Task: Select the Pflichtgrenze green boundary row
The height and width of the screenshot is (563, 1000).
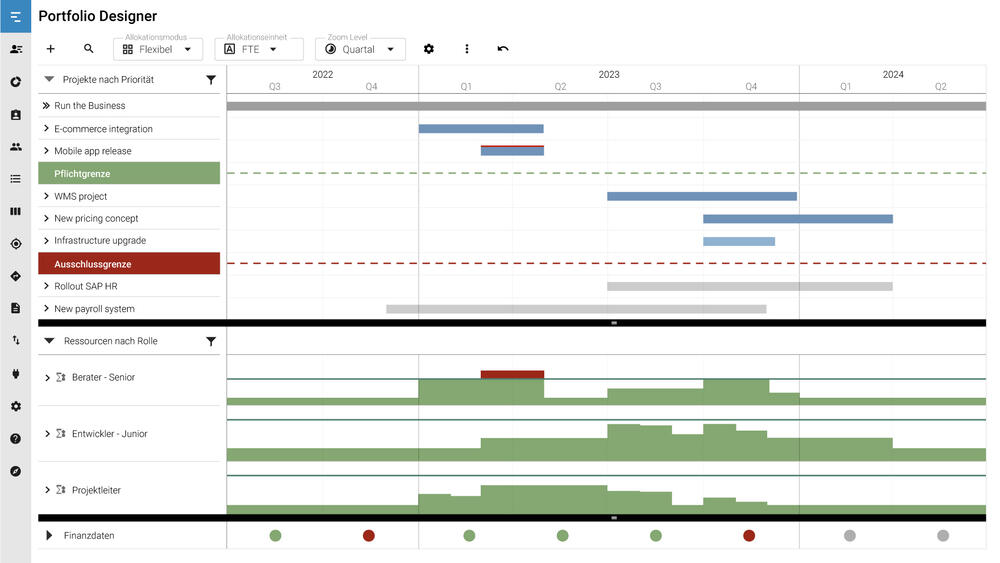Action: 129,174
